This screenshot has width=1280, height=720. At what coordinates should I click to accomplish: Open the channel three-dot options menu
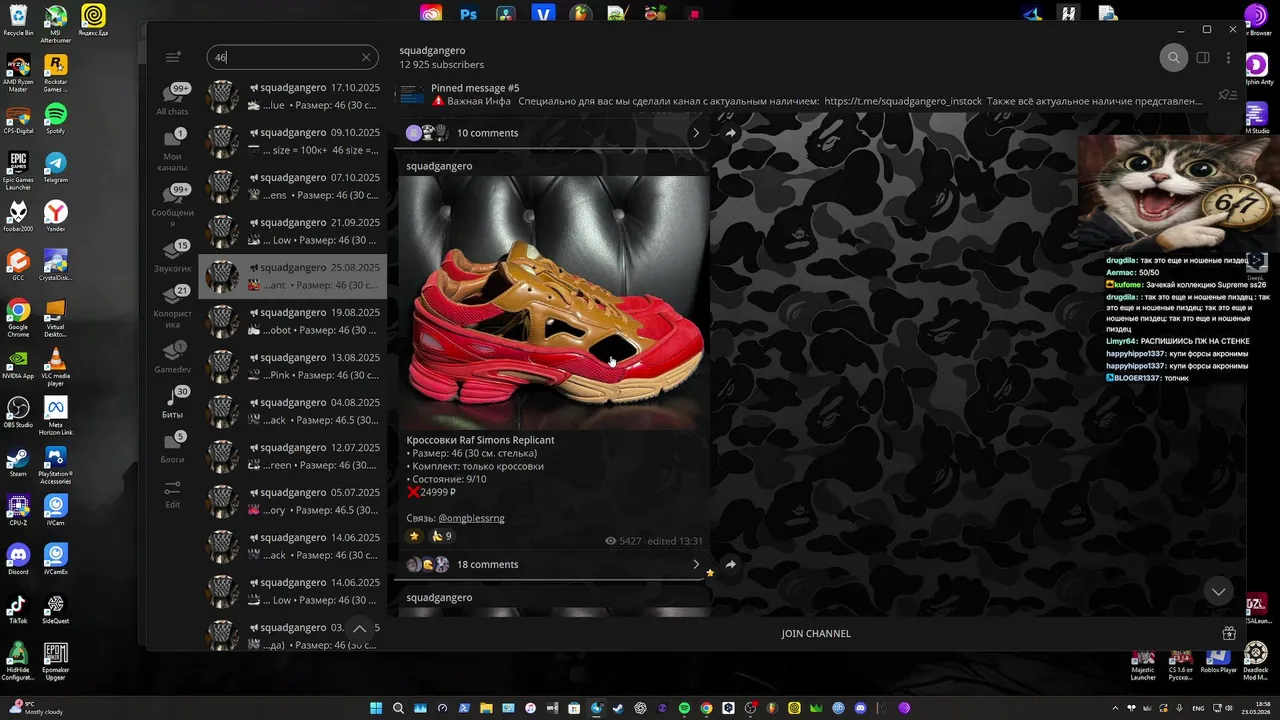click(x=1229, y=58)
